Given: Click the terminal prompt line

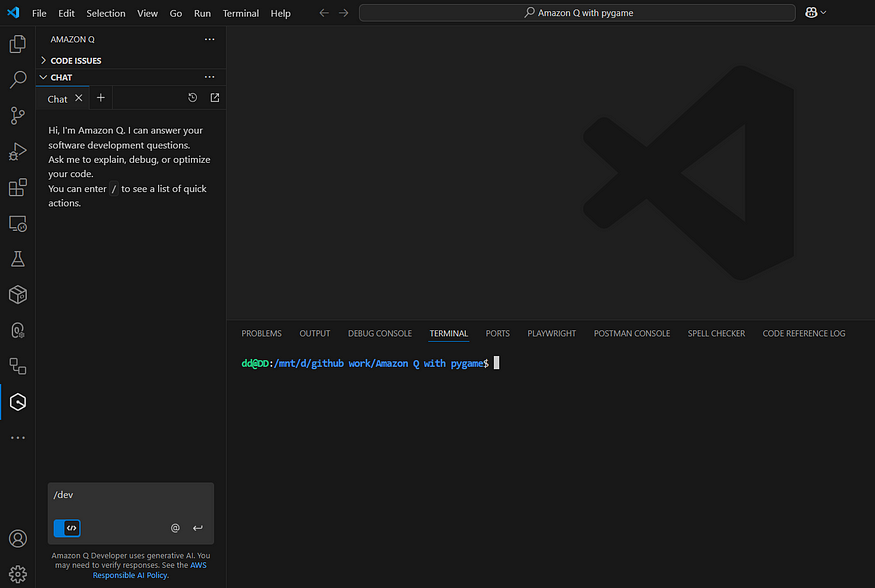Looking at the screenshot, I should pyautogui.click(x=371, y=363).
